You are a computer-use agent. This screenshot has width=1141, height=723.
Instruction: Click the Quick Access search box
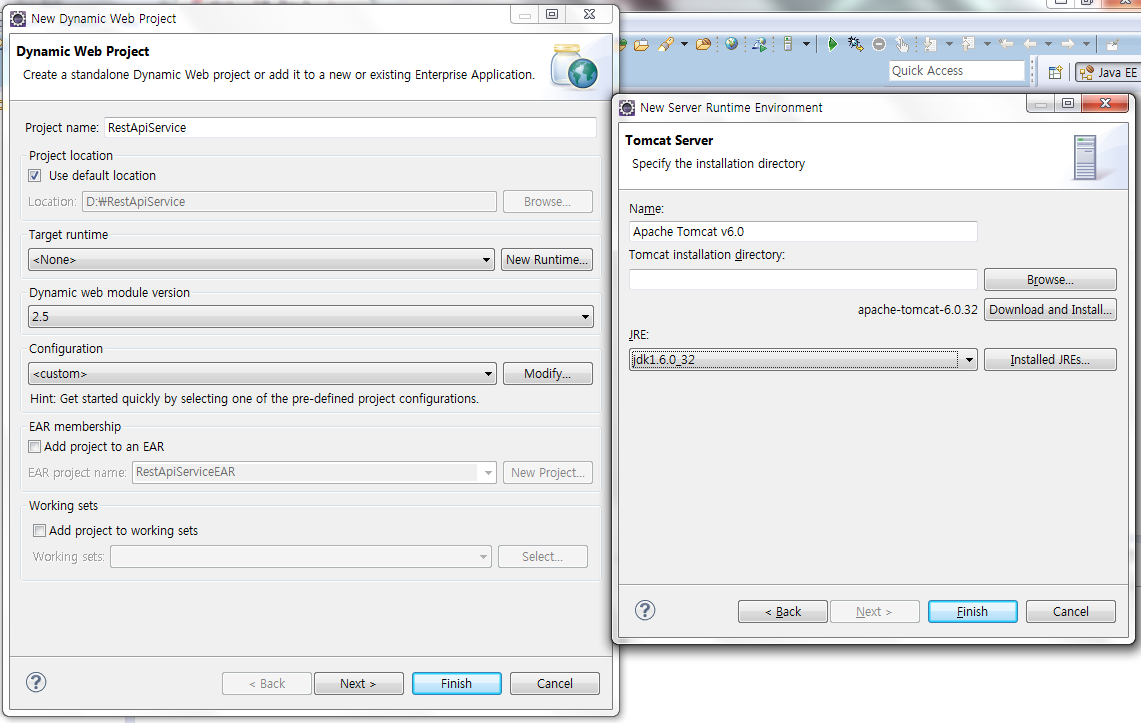(956, 71)
